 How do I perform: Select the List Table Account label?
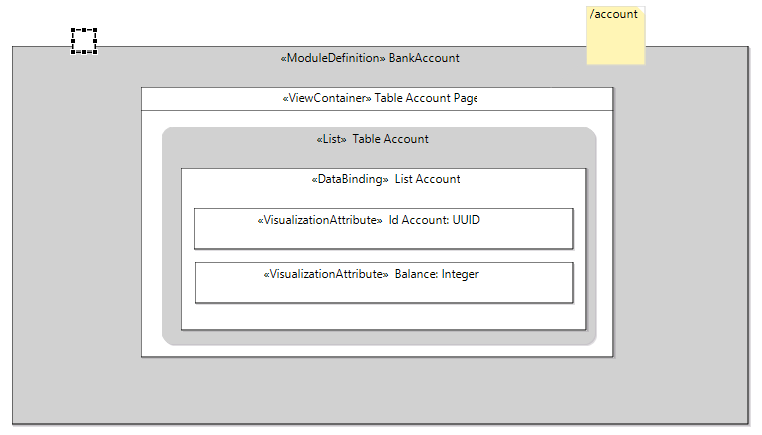coord(373,139)
